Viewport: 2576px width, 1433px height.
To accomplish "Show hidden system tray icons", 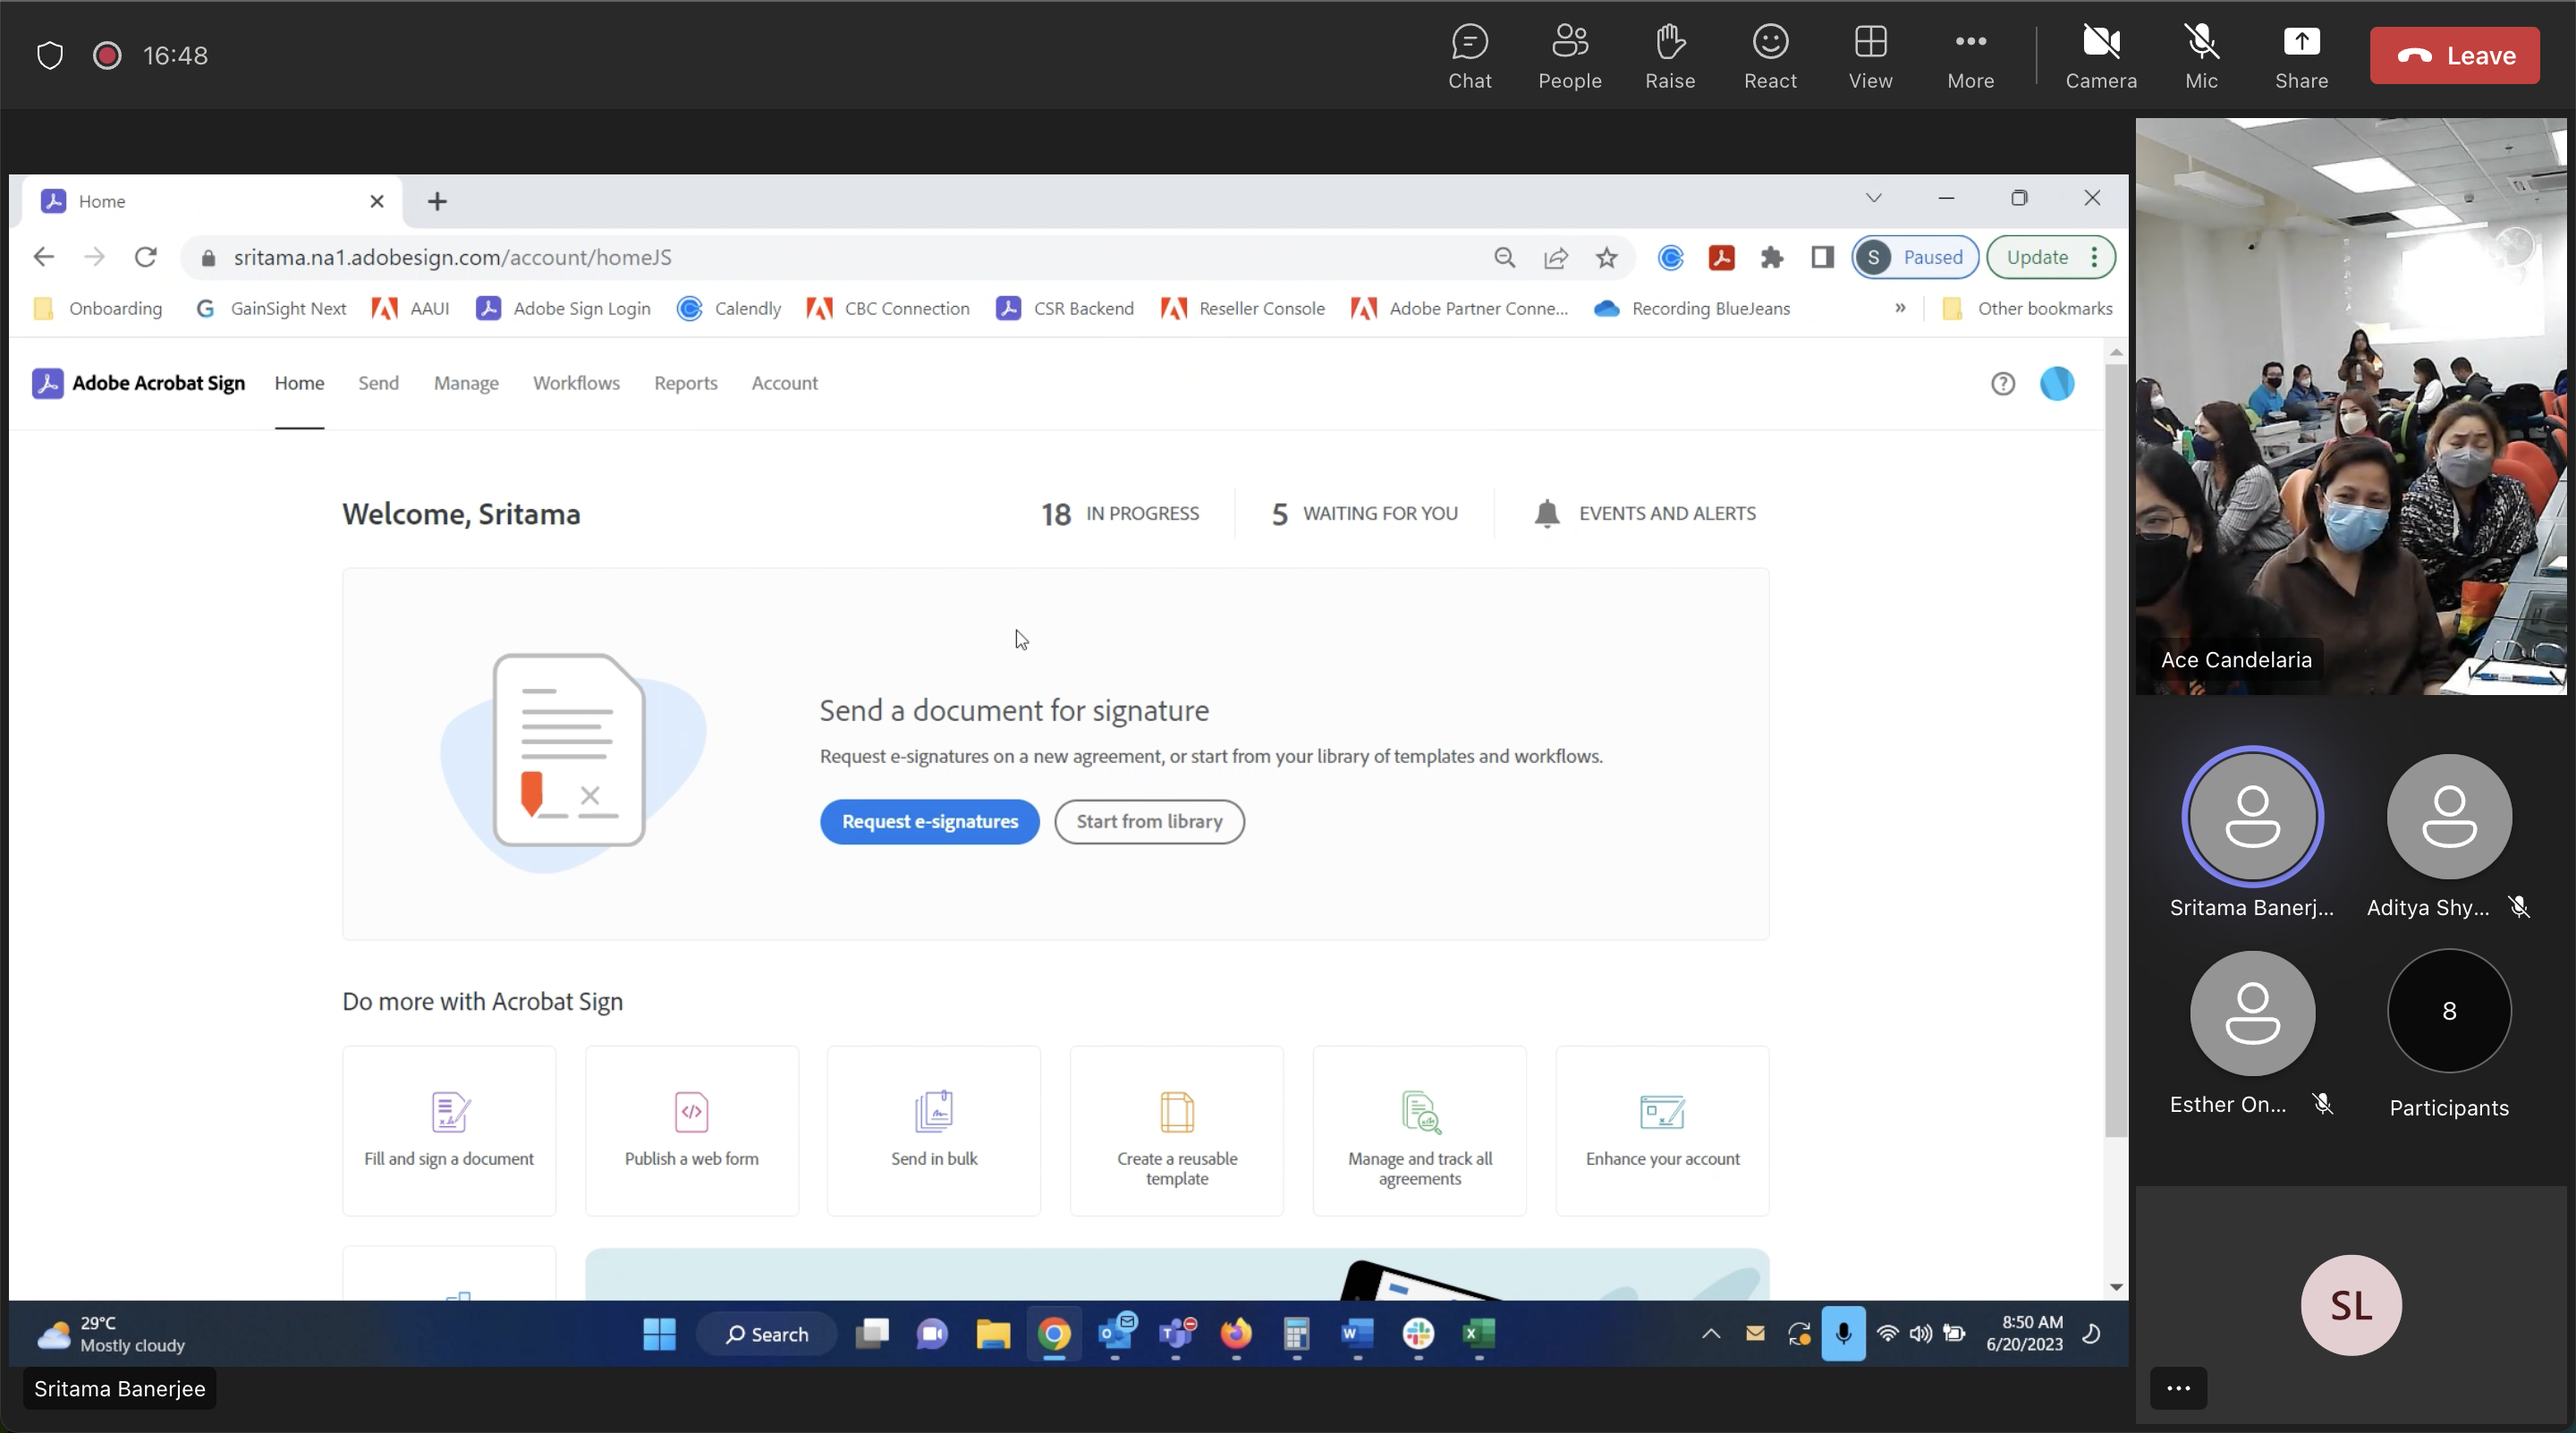I will coord(1711,1334).
